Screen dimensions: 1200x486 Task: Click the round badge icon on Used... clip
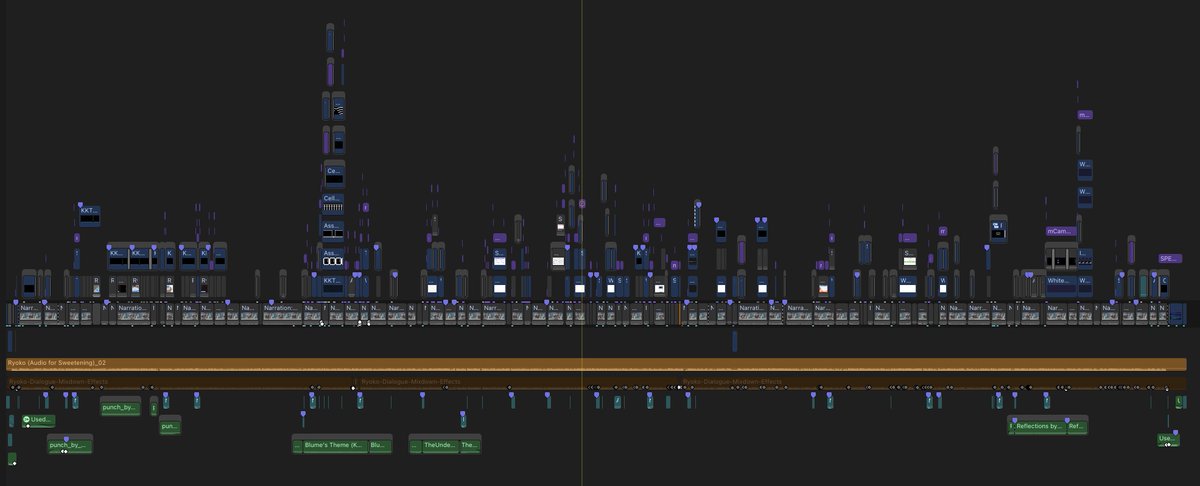pyautogui.click(x=27, y=420)
